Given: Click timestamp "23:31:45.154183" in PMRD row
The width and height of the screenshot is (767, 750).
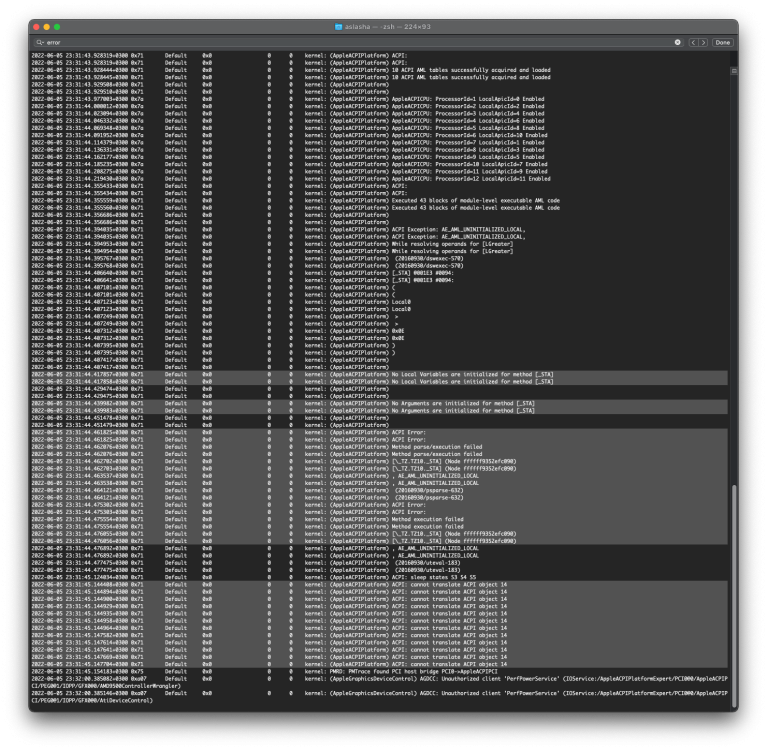Looking at the screenshot, I should tap(90, 672).
